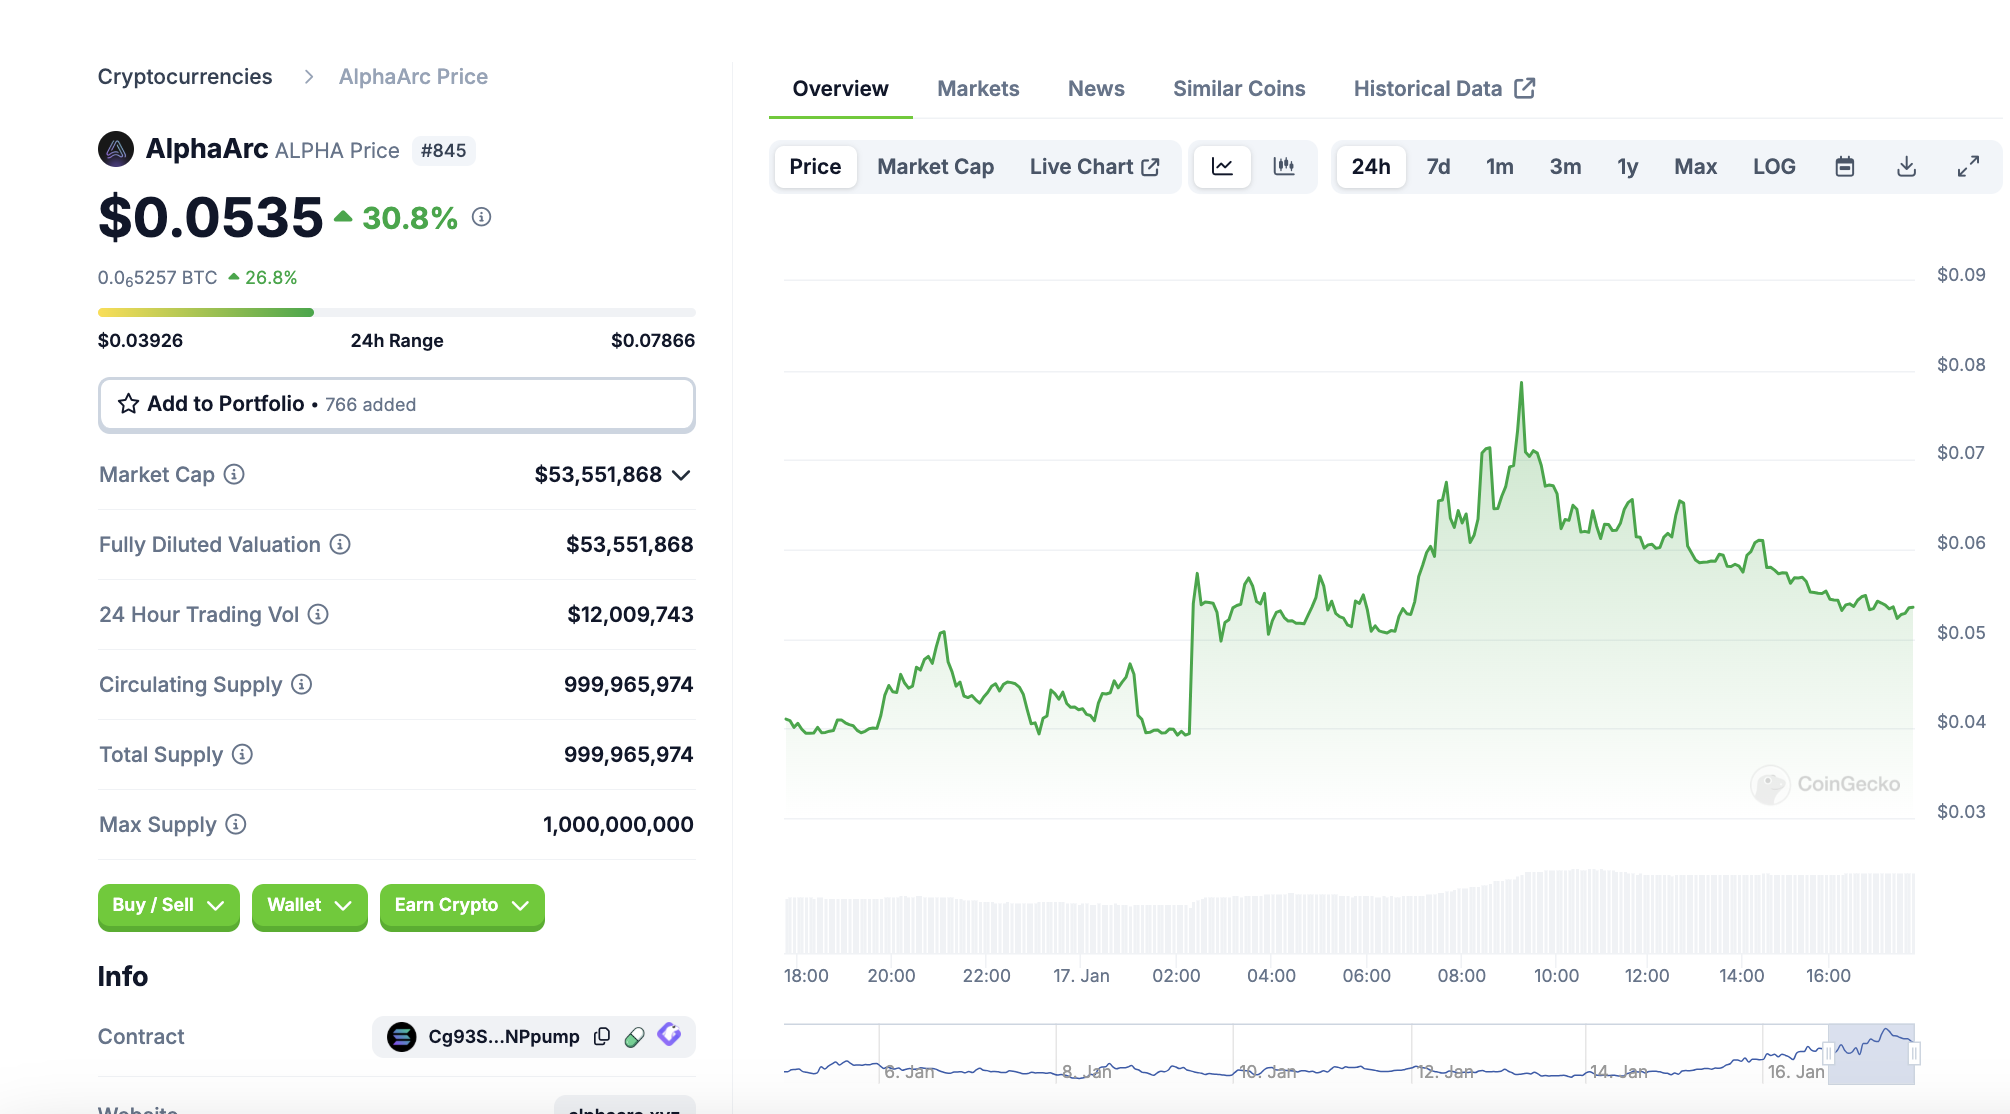The height and width of the screenshot is (1114, 2010).
Task: Switch to candlestick chart view icon
Action: [1284, 167]
